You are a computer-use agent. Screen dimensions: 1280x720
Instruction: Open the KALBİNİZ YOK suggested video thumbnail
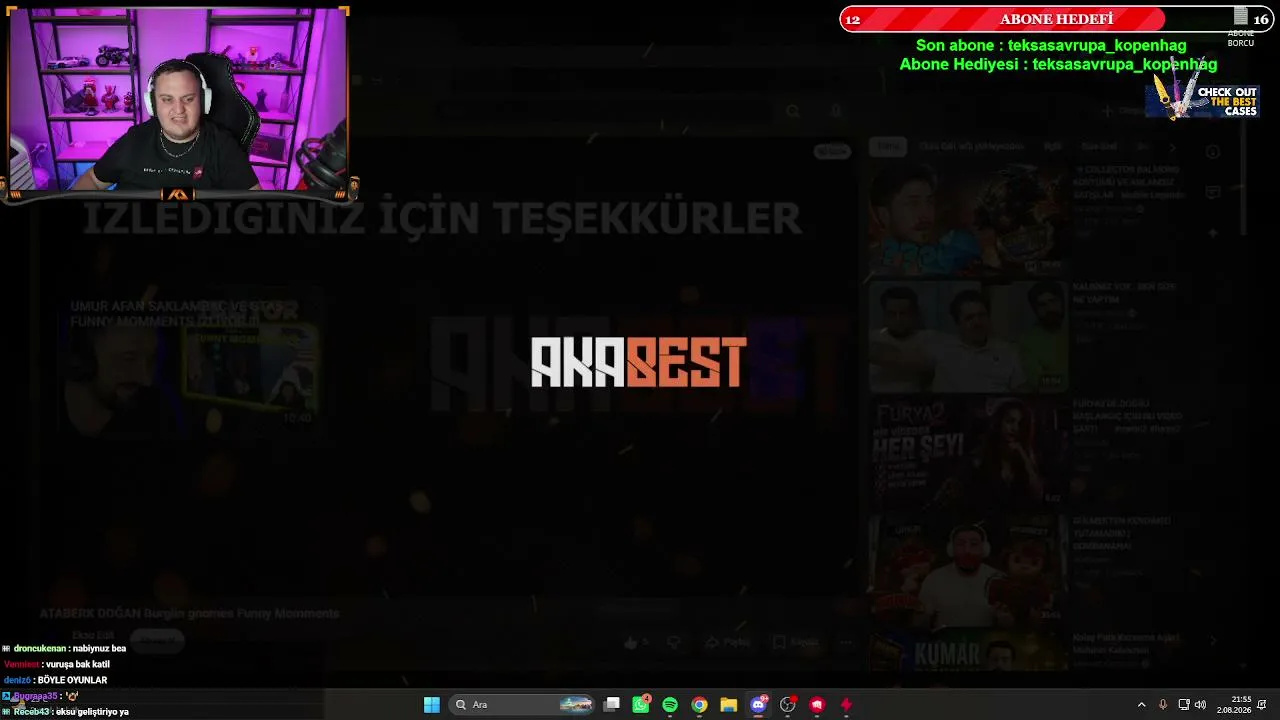pos(967,336)
